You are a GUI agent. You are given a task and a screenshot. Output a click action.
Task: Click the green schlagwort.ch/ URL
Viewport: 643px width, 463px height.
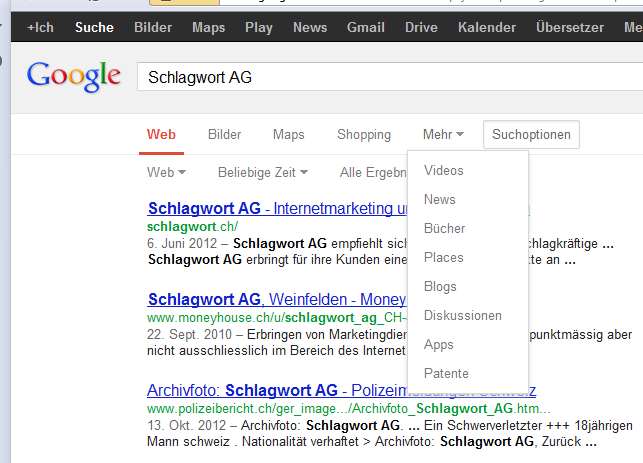click(x=192, y=226)
